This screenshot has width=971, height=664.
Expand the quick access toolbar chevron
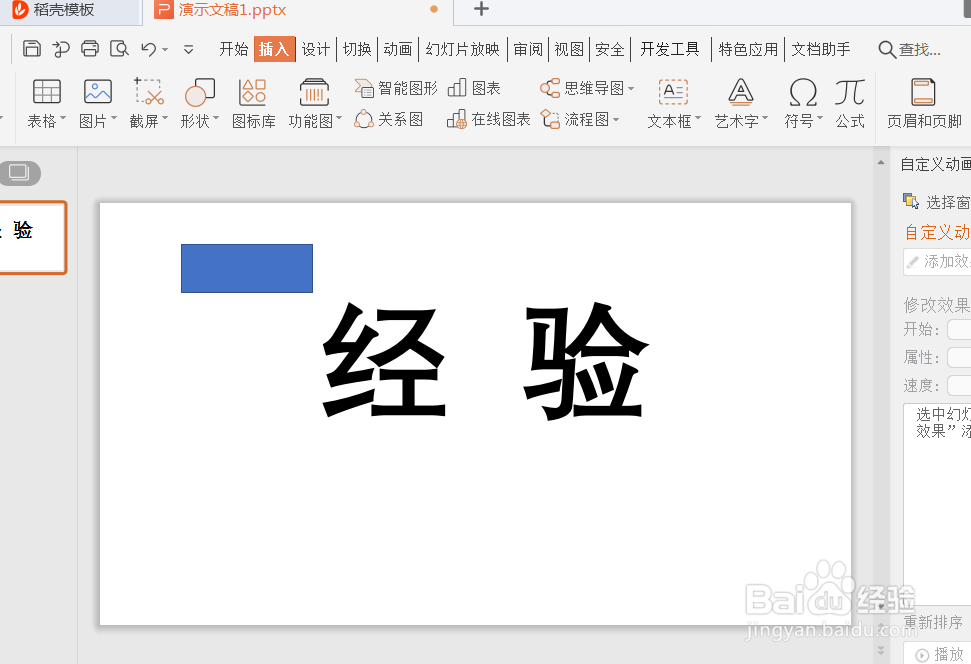187,47
